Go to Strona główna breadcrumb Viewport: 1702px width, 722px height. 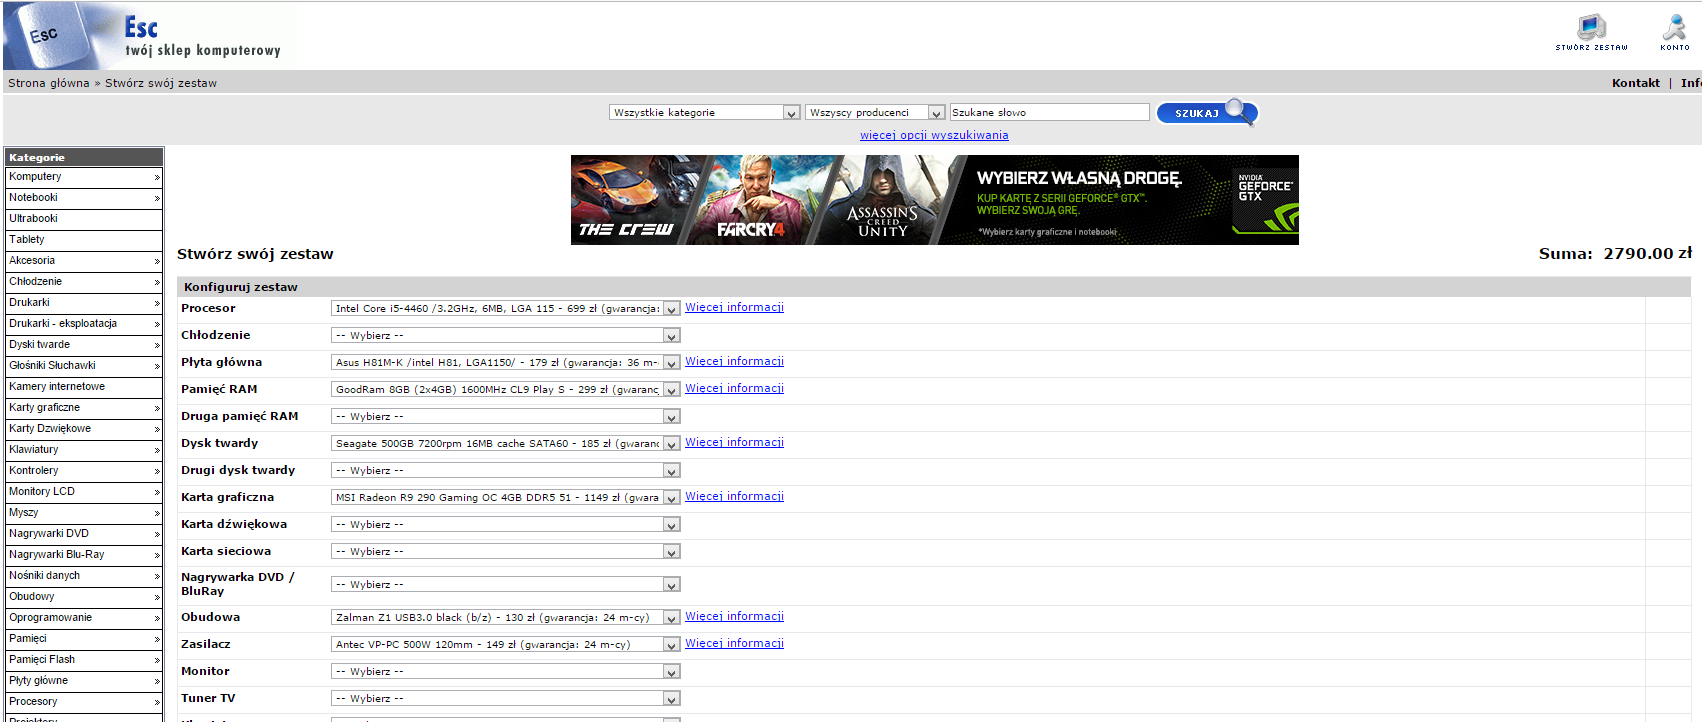point(49,83)
